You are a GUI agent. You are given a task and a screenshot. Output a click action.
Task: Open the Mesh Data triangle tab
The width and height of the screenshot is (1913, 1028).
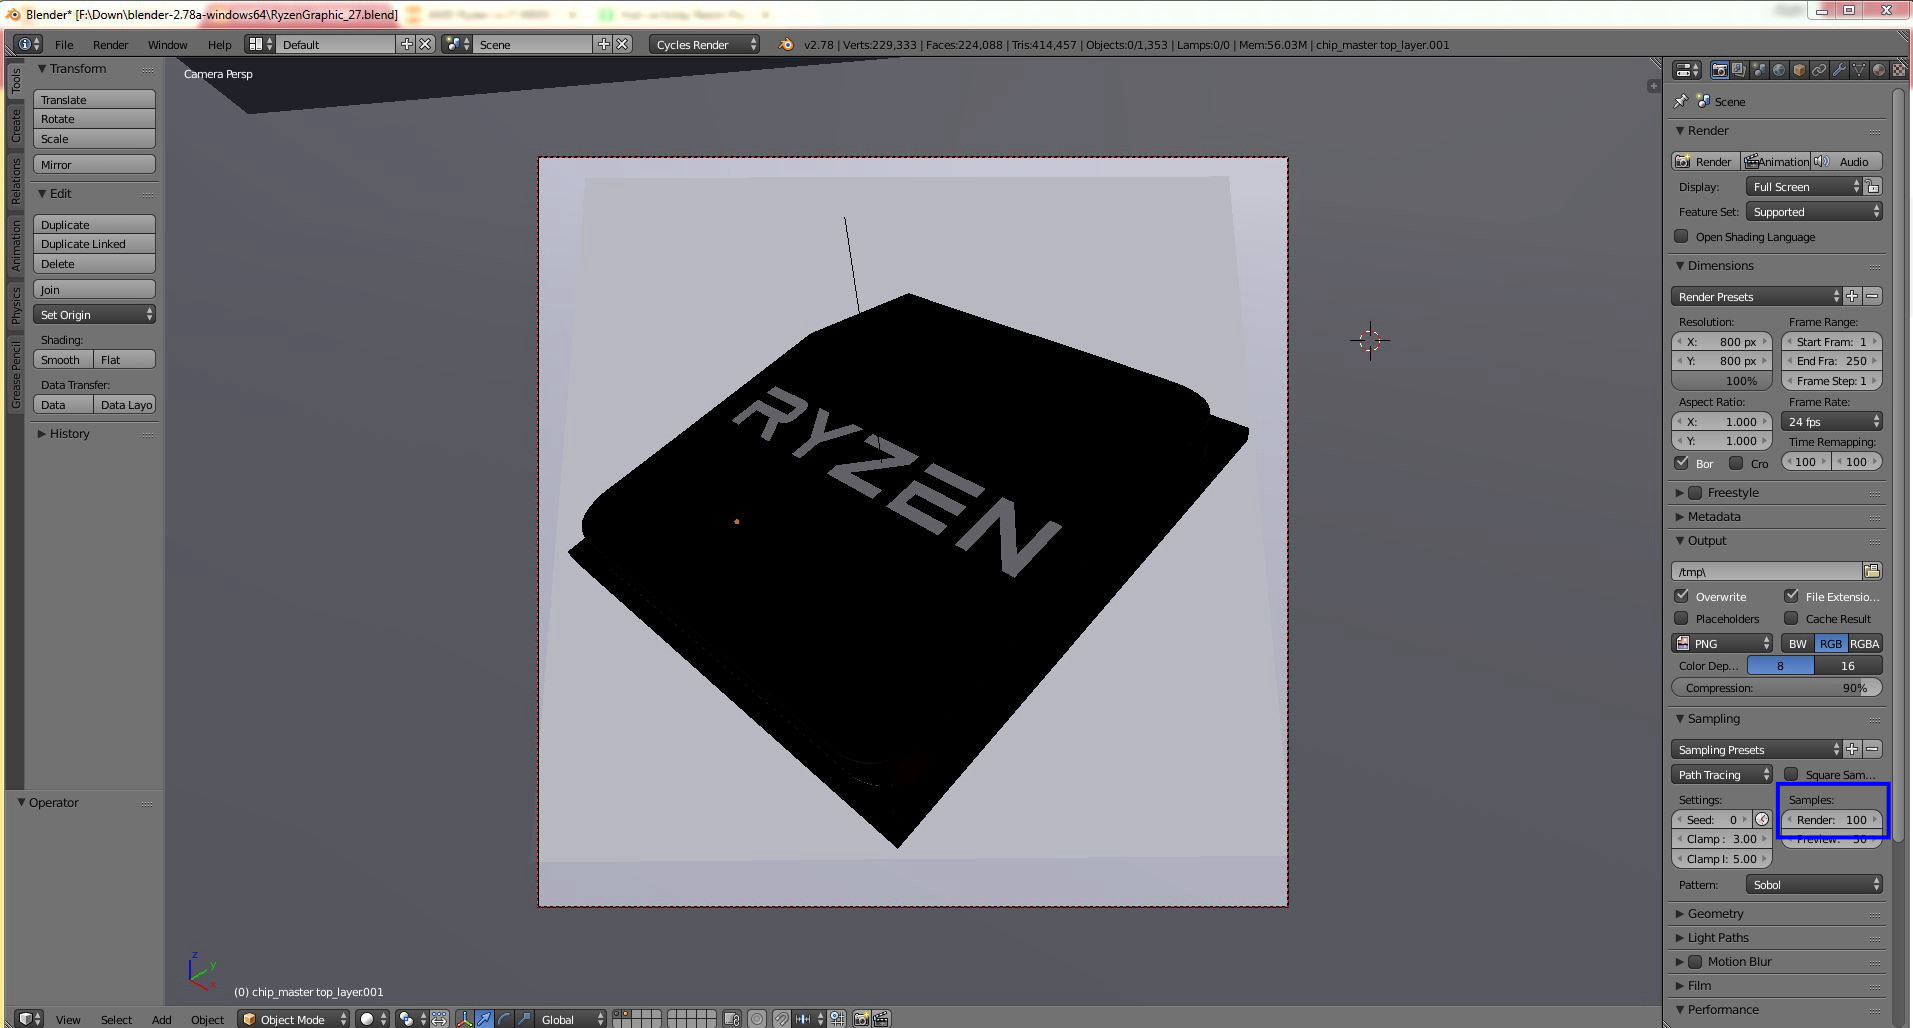tap(1859, 70)
